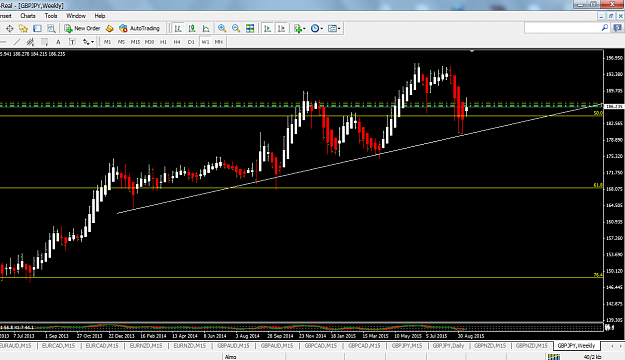Click the 22 Dec 2013 date label

click(121, 336)
